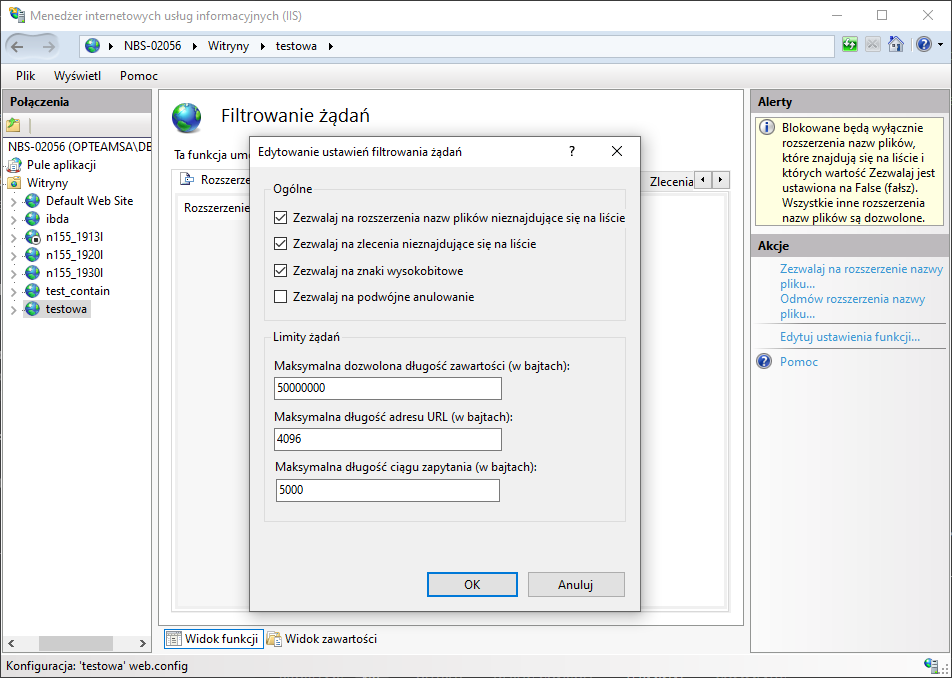Click the question mark help button in dialog
This screenshot has width=952, height=678.
[x=572, y=152]
